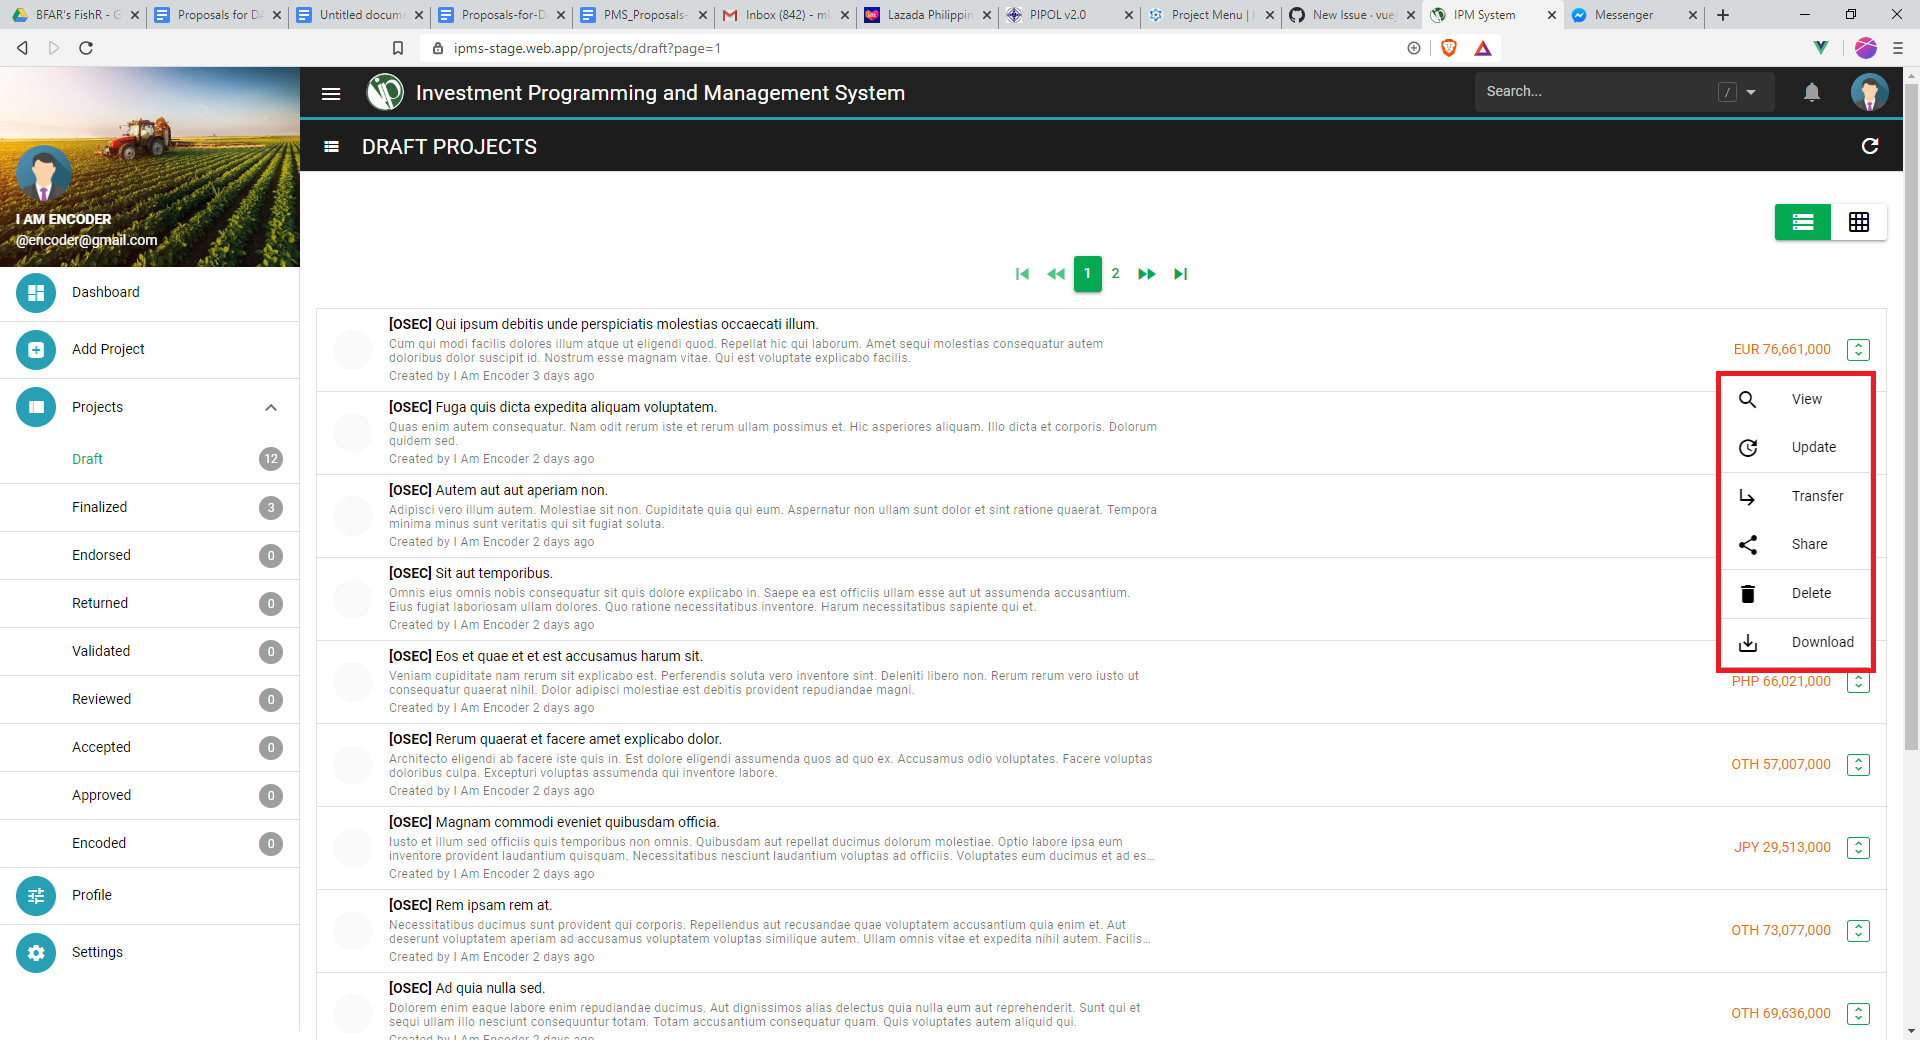Open actions menu for PHP 66,021,000 project

coord(1858,682)
